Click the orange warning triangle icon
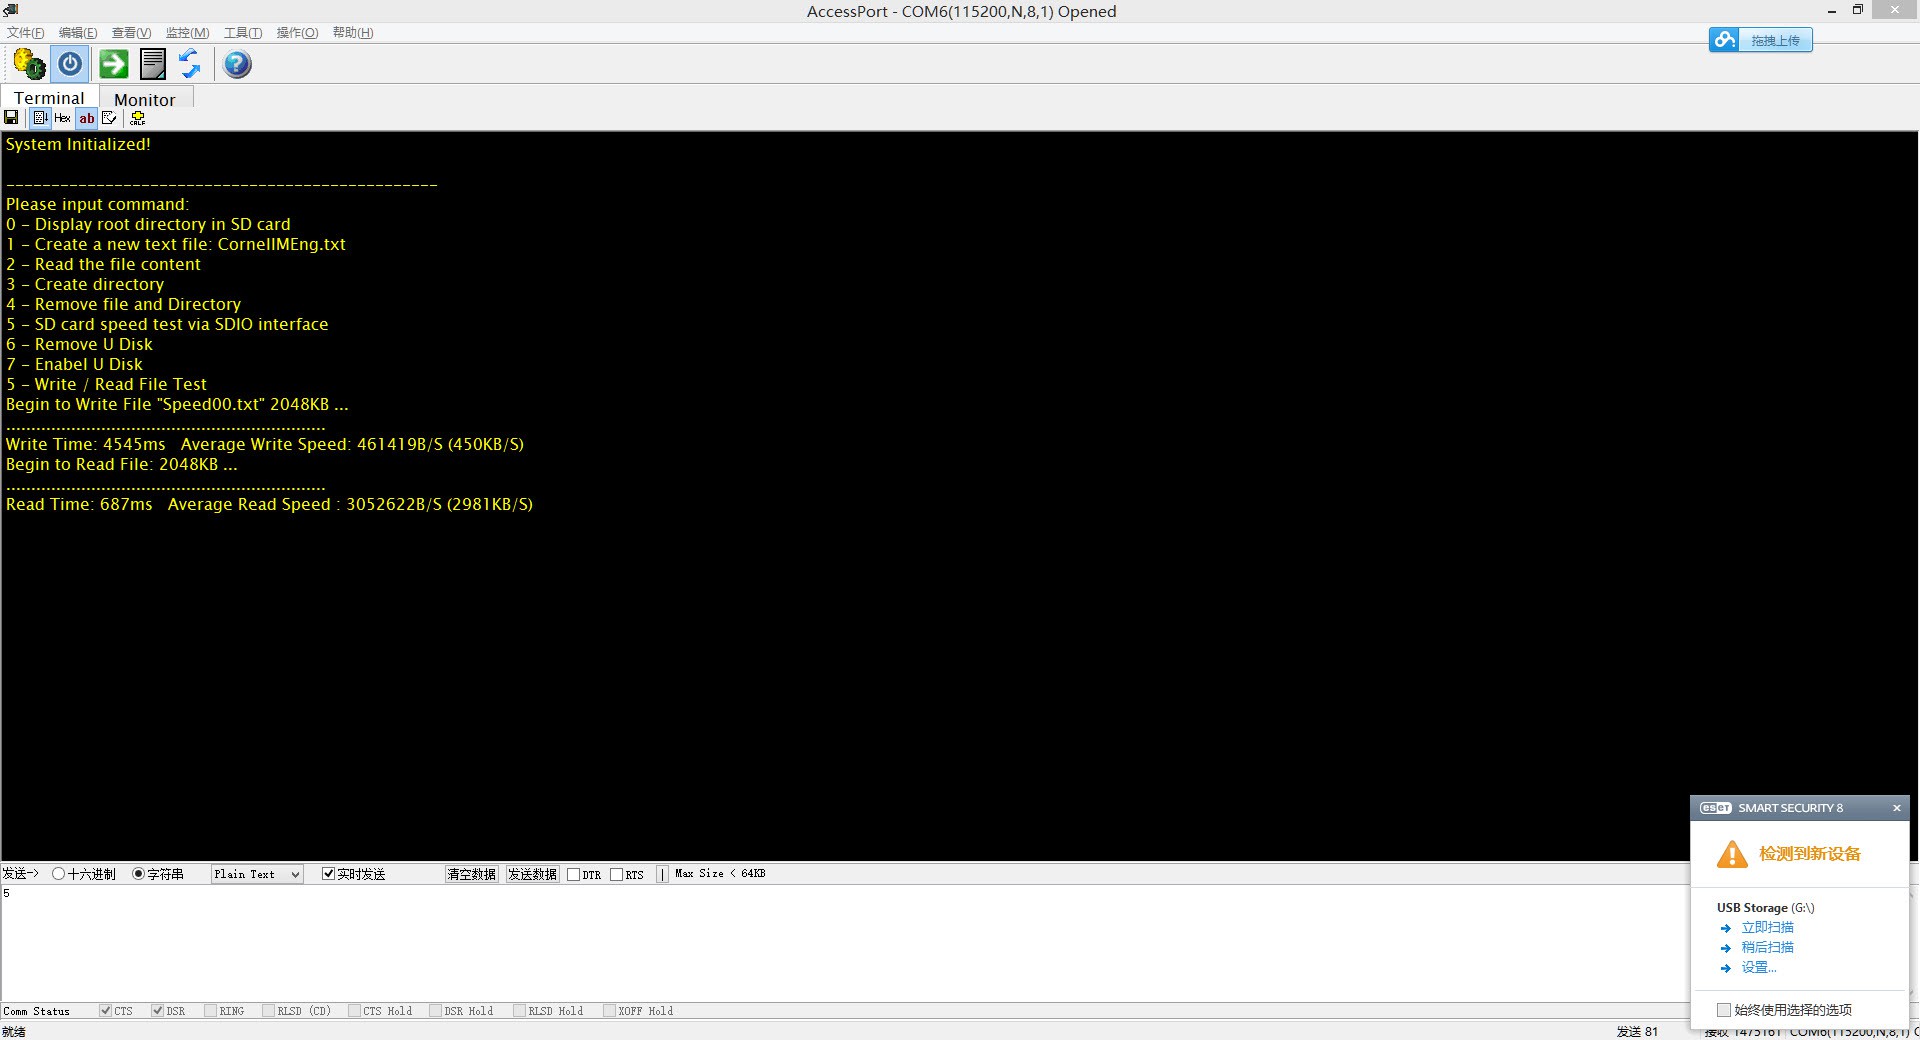The image size is (1920, 1040). tap(1732, 855)
